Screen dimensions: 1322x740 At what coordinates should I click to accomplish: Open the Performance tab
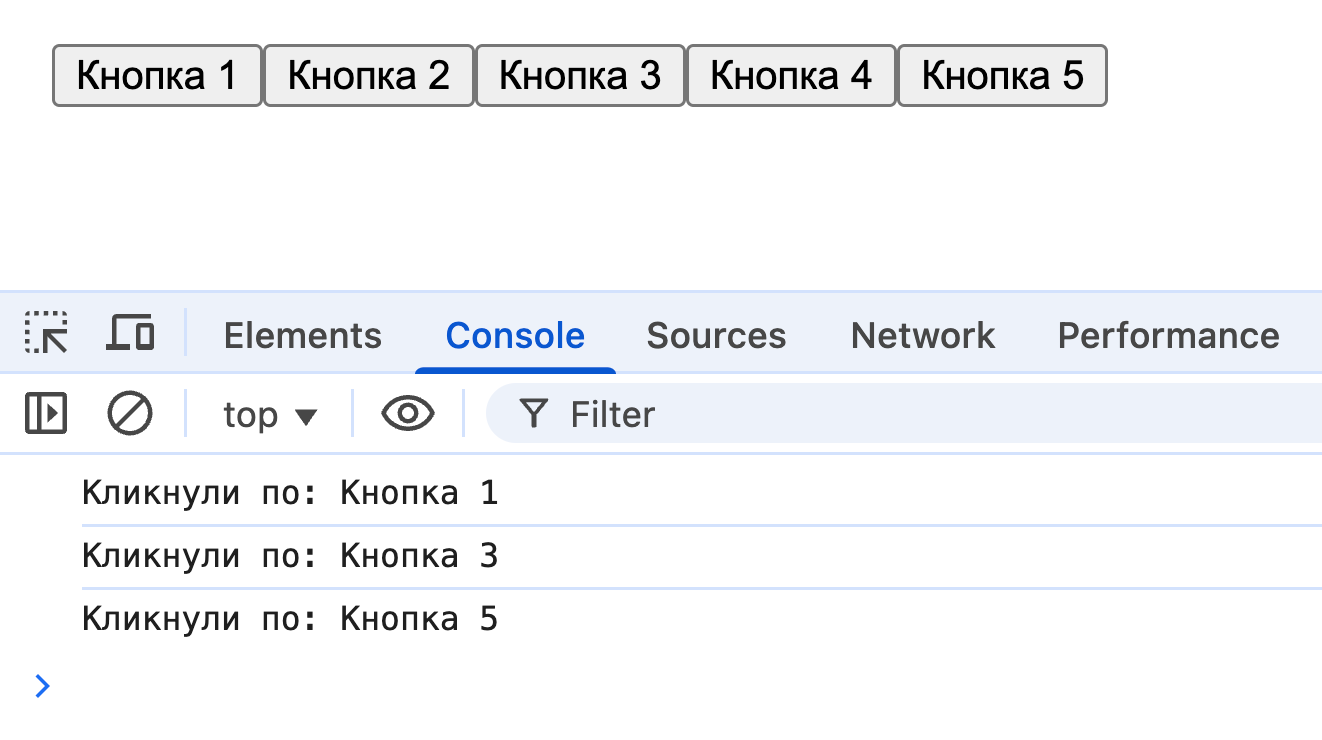1168,336
